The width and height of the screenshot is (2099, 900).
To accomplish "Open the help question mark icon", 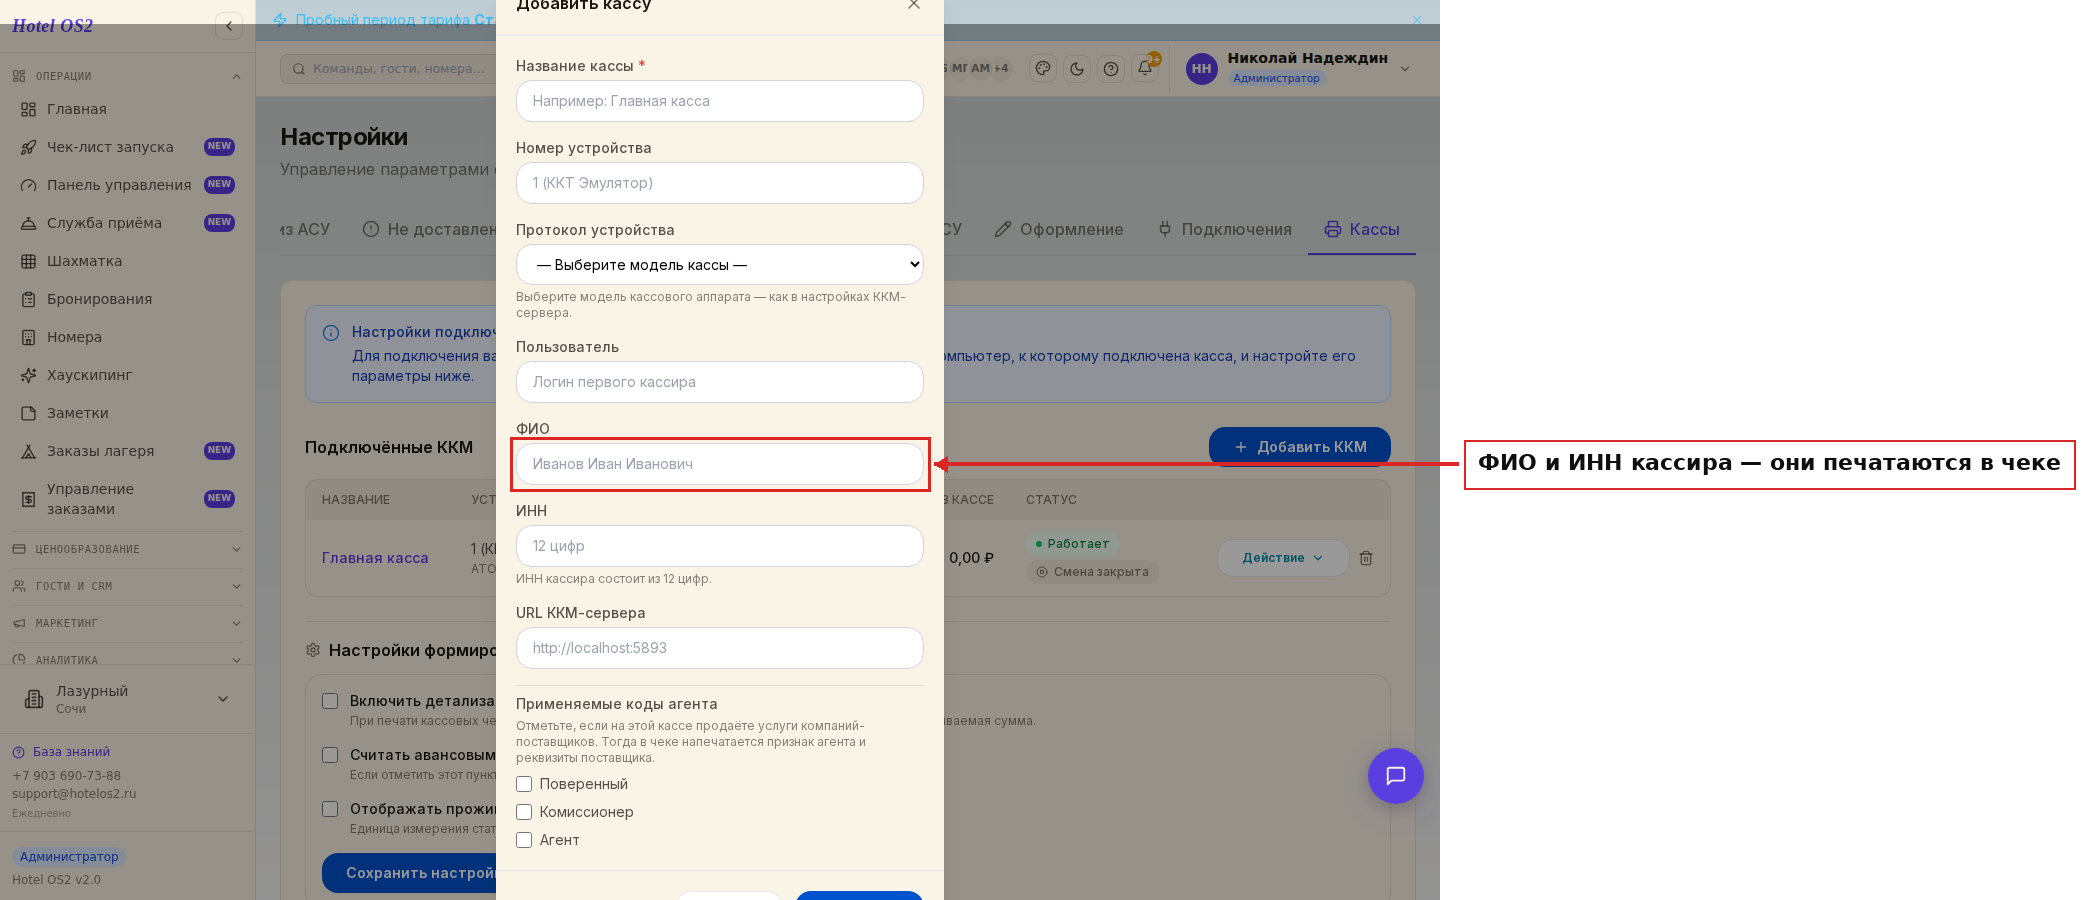I will tap(1111, 69).
